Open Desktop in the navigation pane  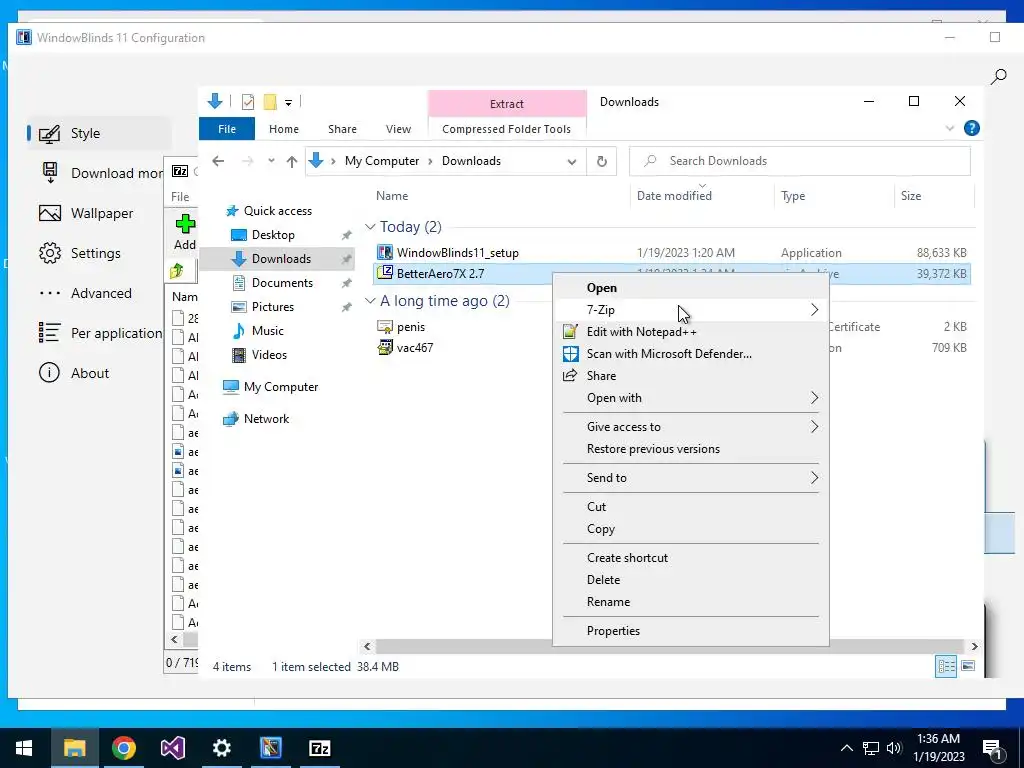coord(273,234)
